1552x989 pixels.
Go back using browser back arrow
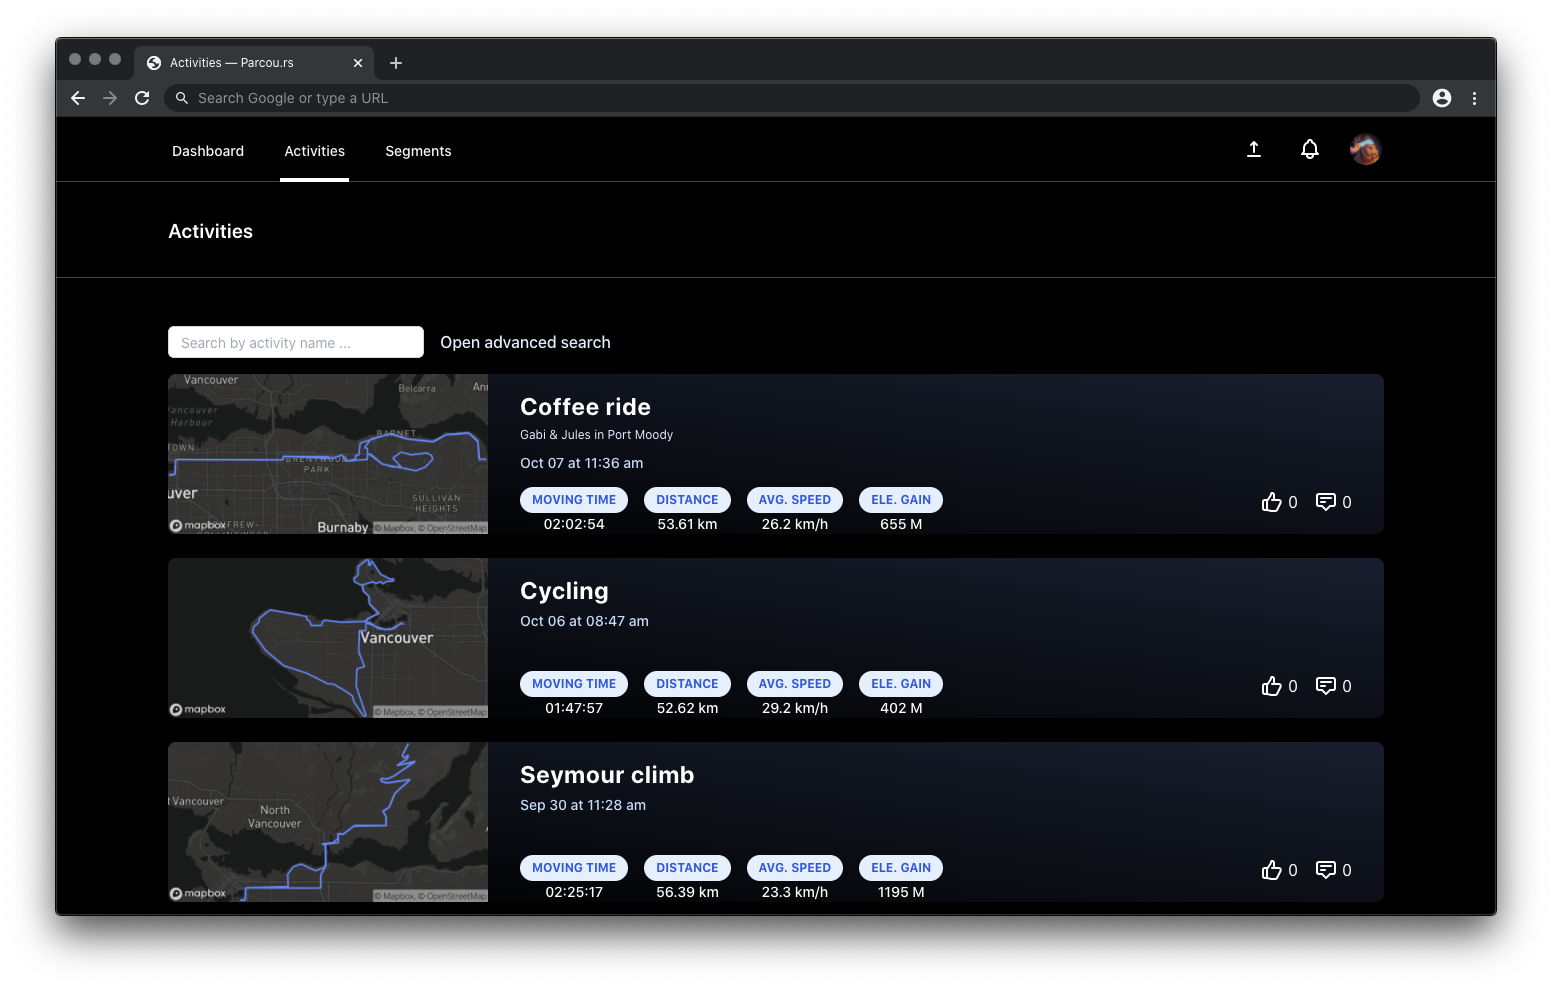pyautogui.click(x=78, y=98)
